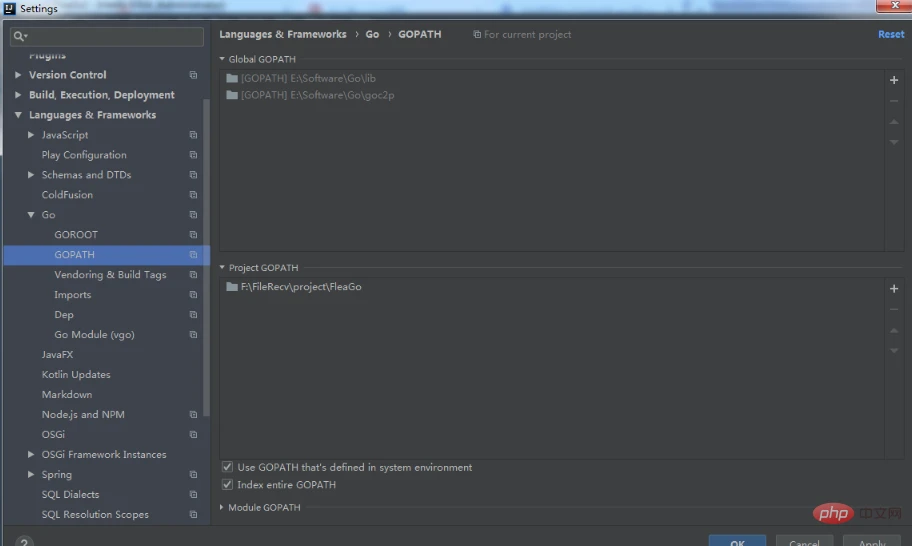Click the project-level icon beside Spring
This screenshot has height=546, width=912.
coord(193,474)
